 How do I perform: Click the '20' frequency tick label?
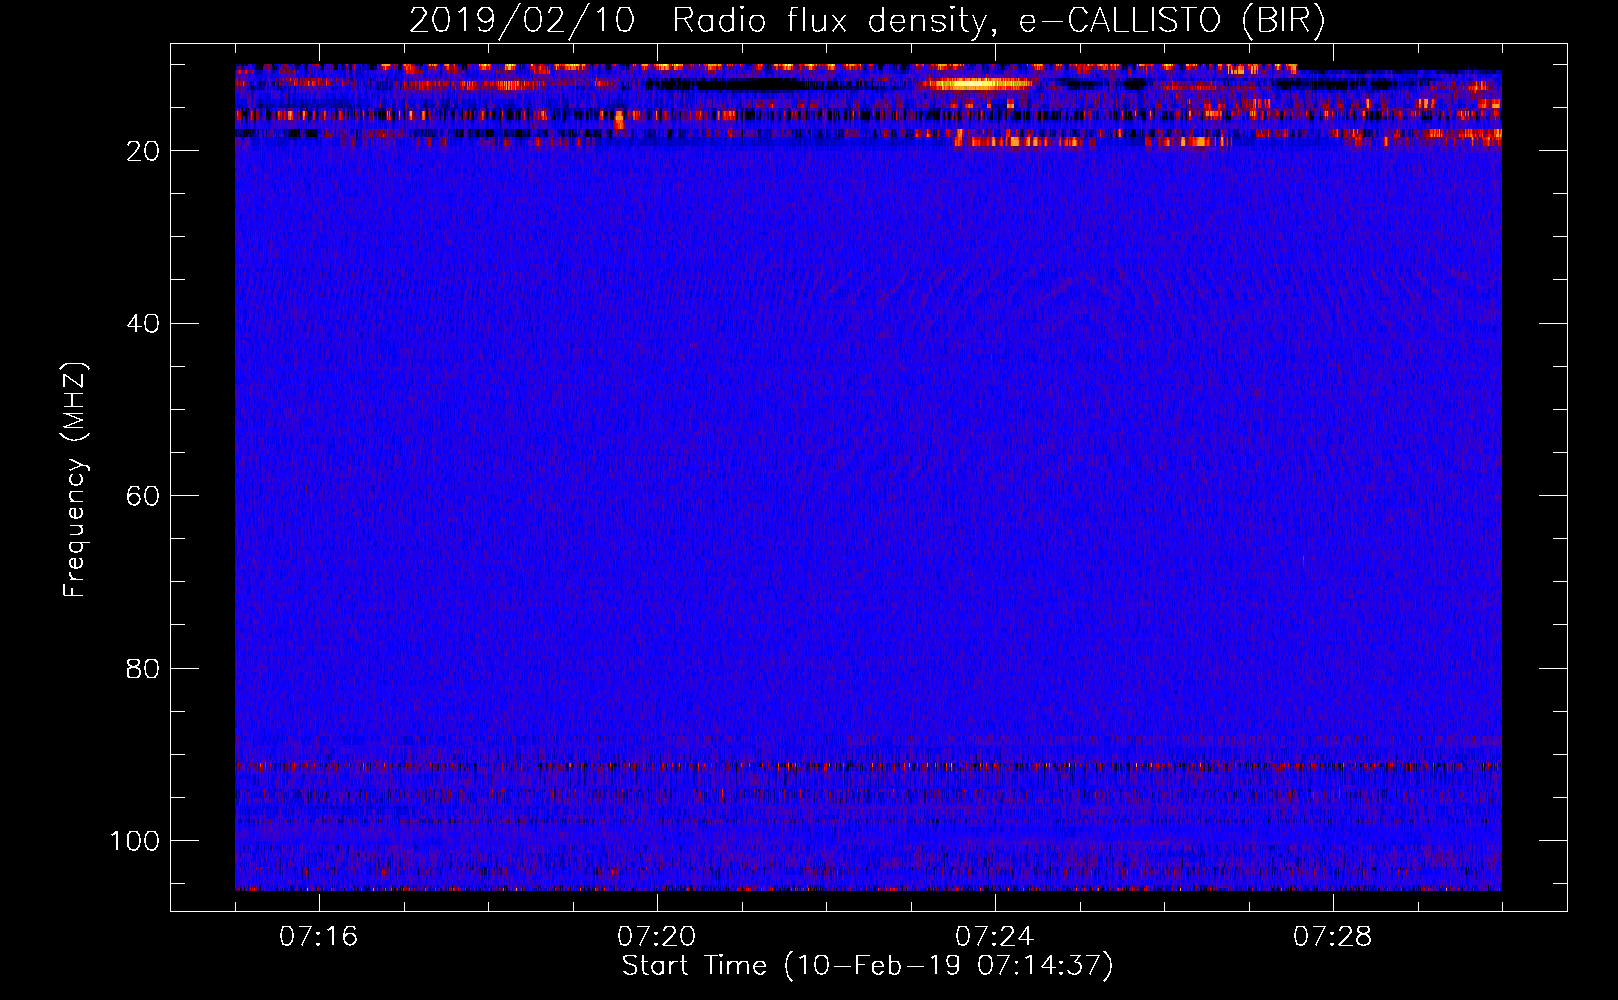[x=143, y=151]
